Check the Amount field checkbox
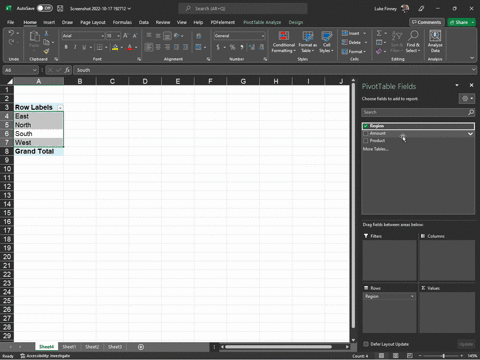Viewport: 480px width, 360px height. click(366, 133)
